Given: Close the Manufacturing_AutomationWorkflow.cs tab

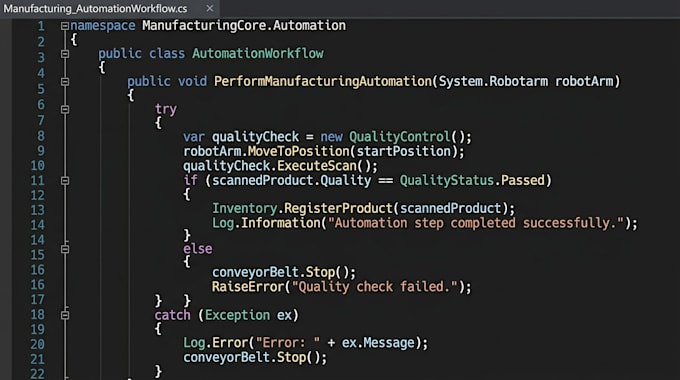Looking at the screenshot, I should (210, 8).
